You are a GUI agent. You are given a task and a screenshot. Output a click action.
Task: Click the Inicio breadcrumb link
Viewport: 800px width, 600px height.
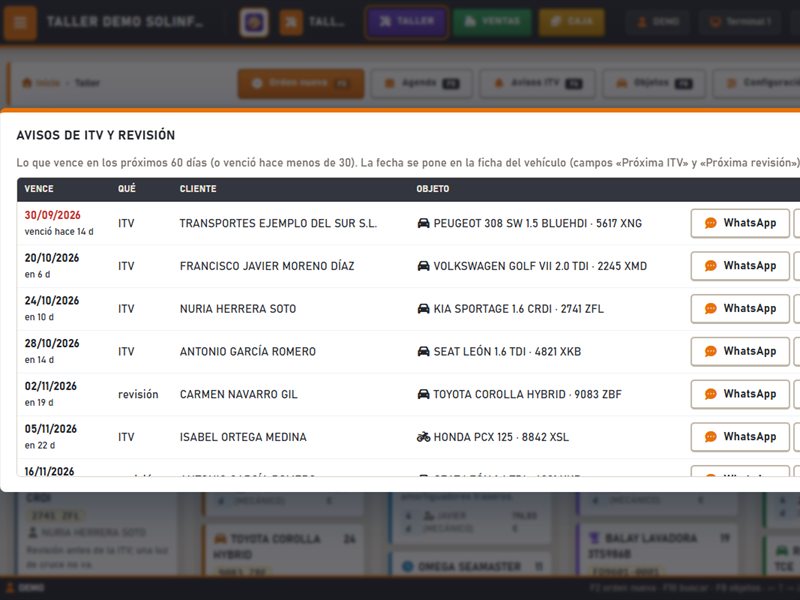pos(48,83)
